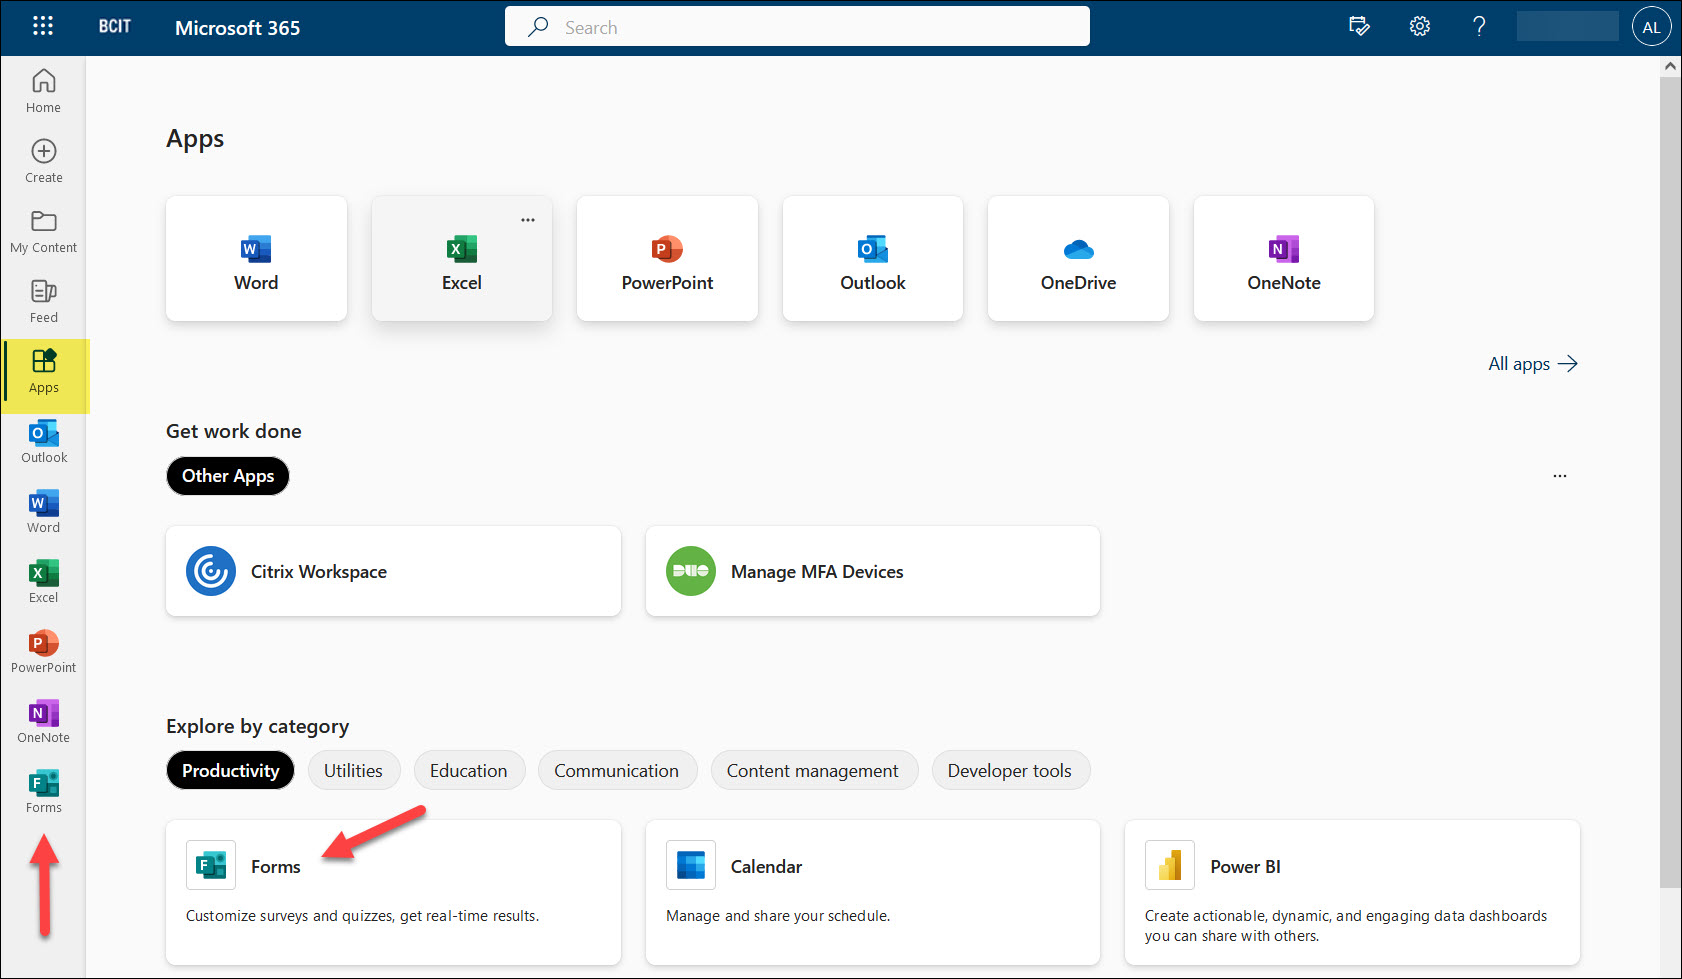Select the Other Apps filter pill
This screenshot has width=1682, height=979.
[x=228, y=476]
